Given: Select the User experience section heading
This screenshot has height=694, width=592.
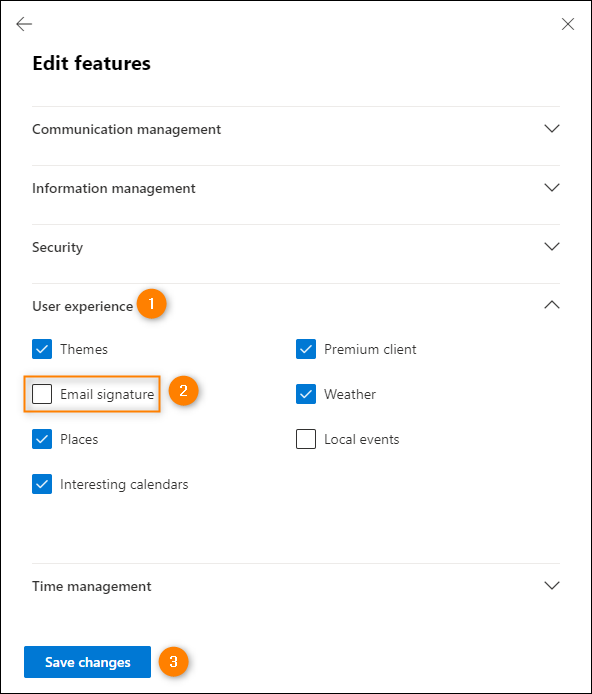Looking at the screenshot, I should click(x=82, y=306).
